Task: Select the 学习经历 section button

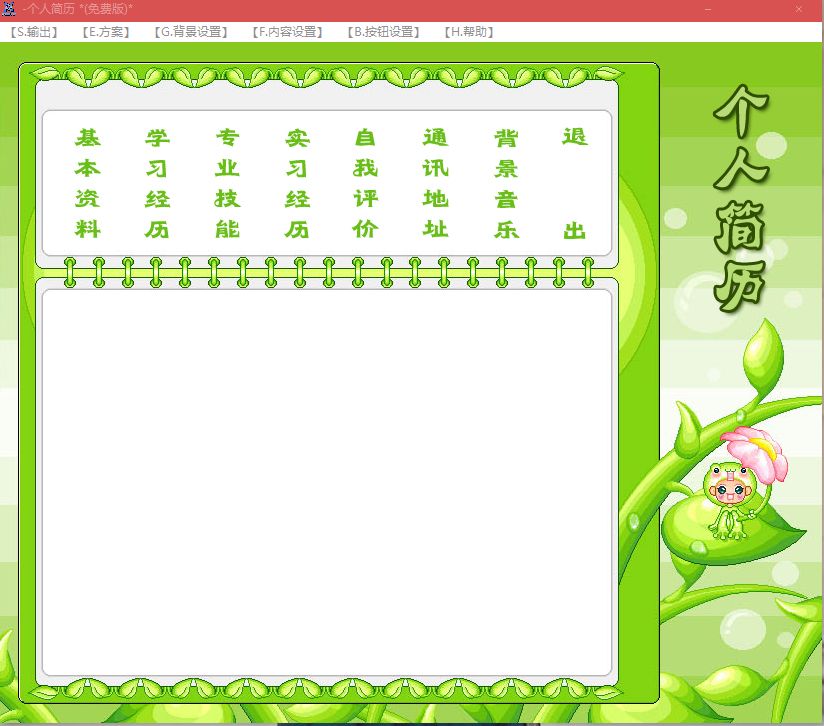Action: pos(157,183)
